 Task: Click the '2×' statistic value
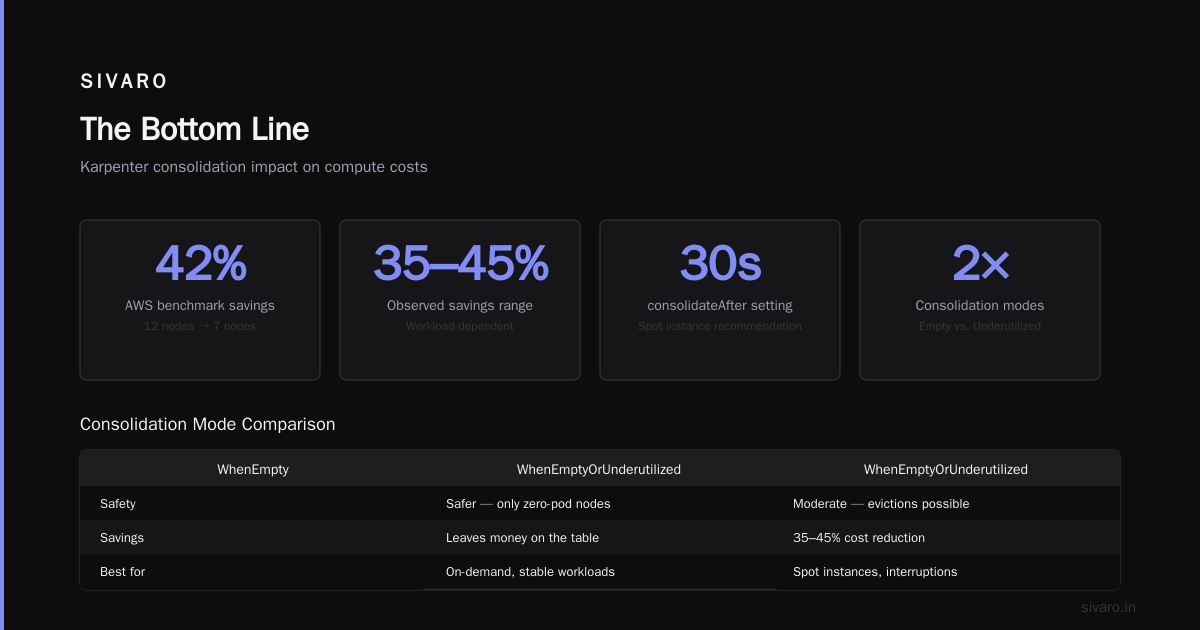pyautogui.click(x=980, y=264)
